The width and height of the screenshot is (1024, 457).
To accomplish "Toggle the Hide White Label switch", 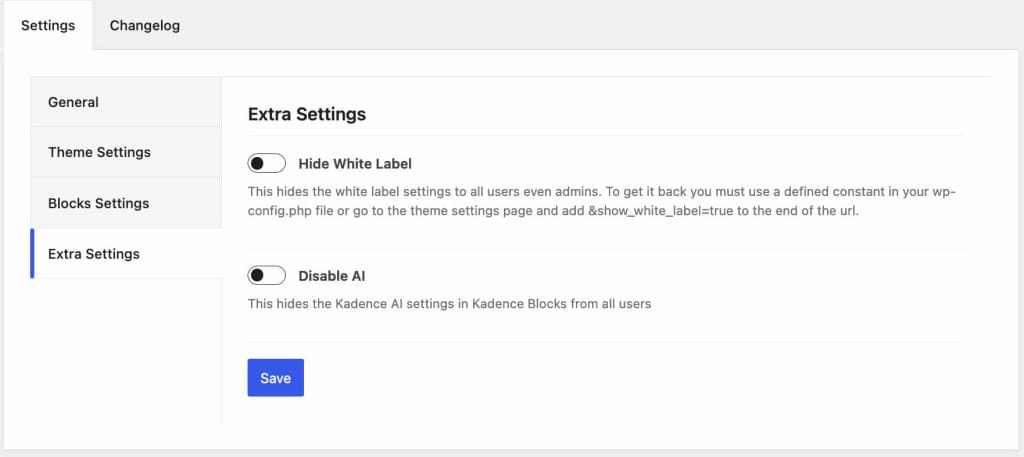I will tap(266, 163).
